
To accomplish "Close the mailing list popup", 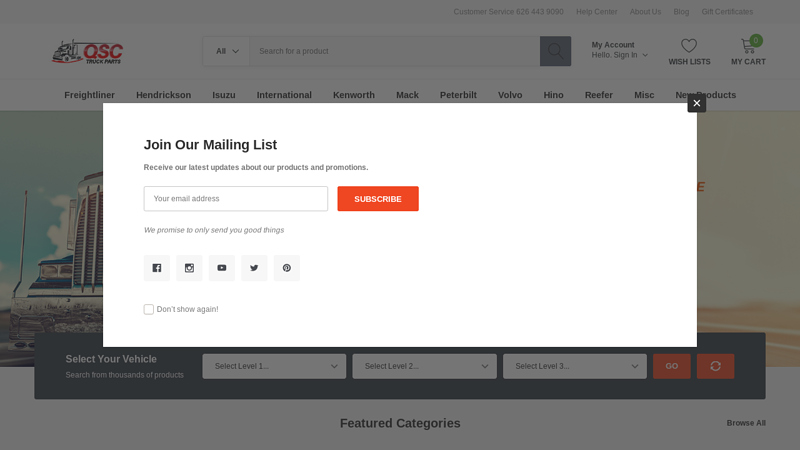I will pos(696,103).
